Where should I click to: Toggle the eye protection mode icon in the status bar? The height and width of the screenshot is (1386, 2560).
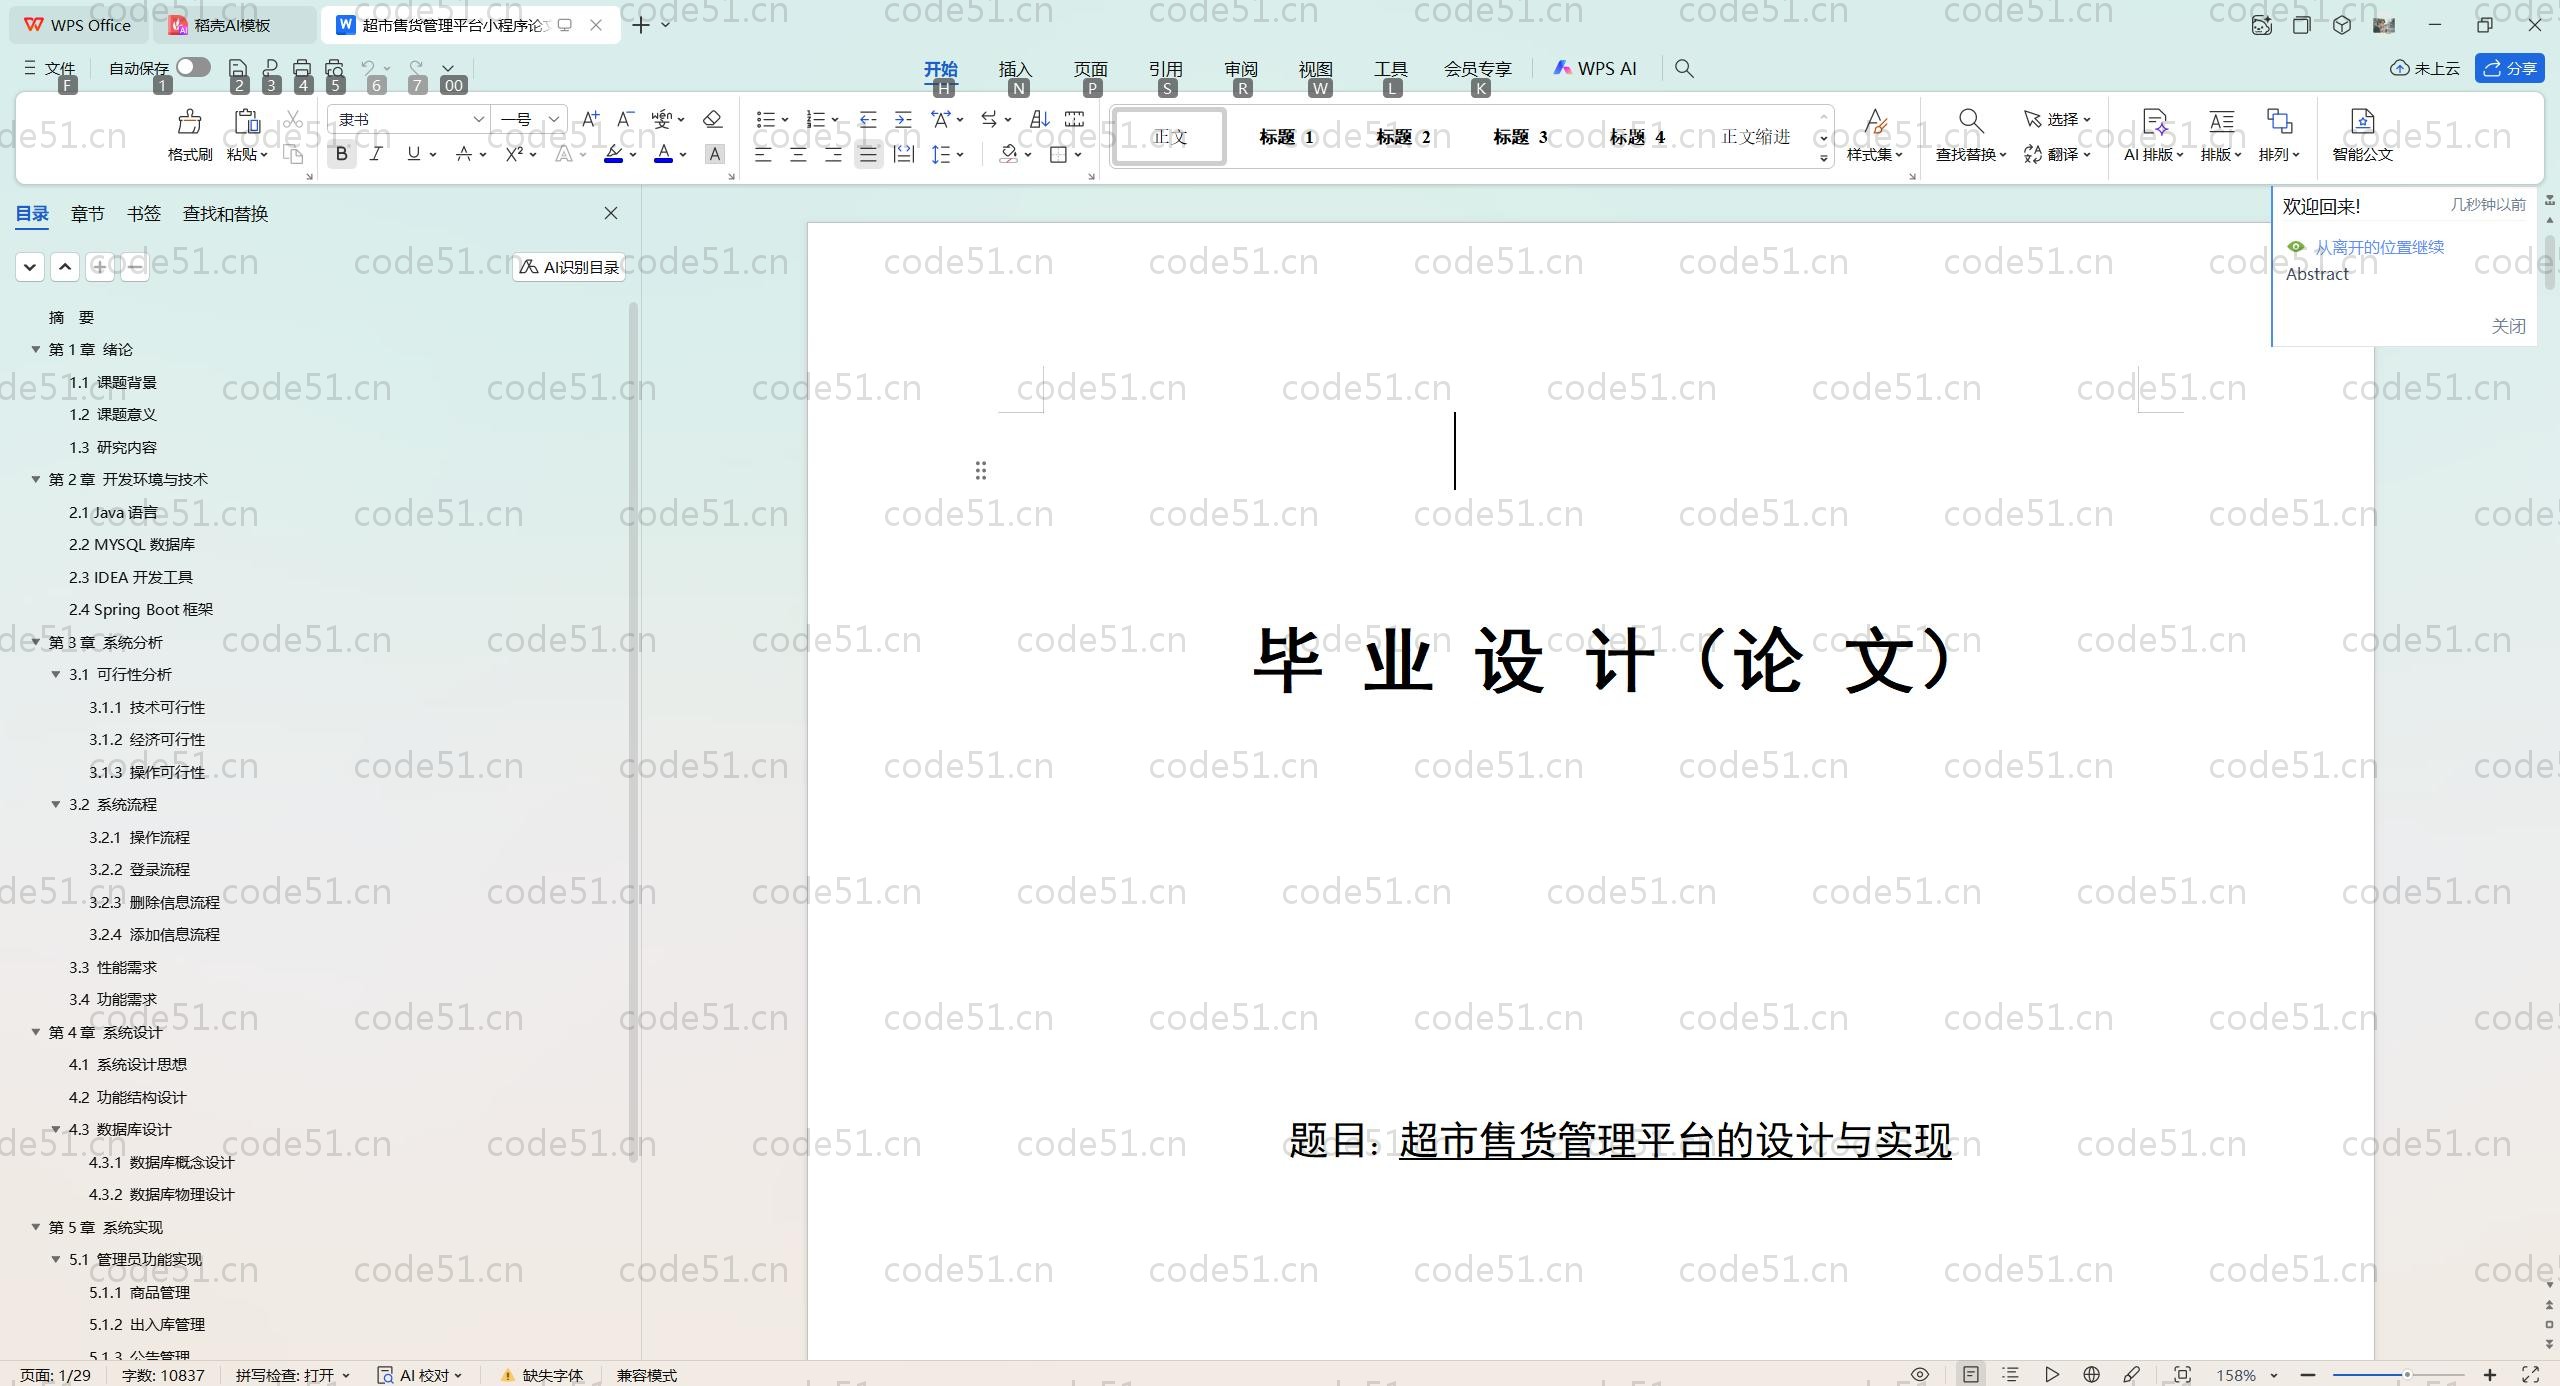pyautogui.click(x=1919, y=1374)
